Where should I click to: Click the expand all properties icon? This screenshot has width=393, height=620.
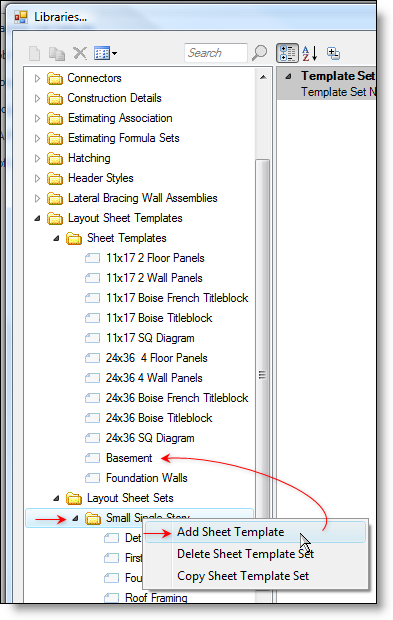click(x=333, y=53)
